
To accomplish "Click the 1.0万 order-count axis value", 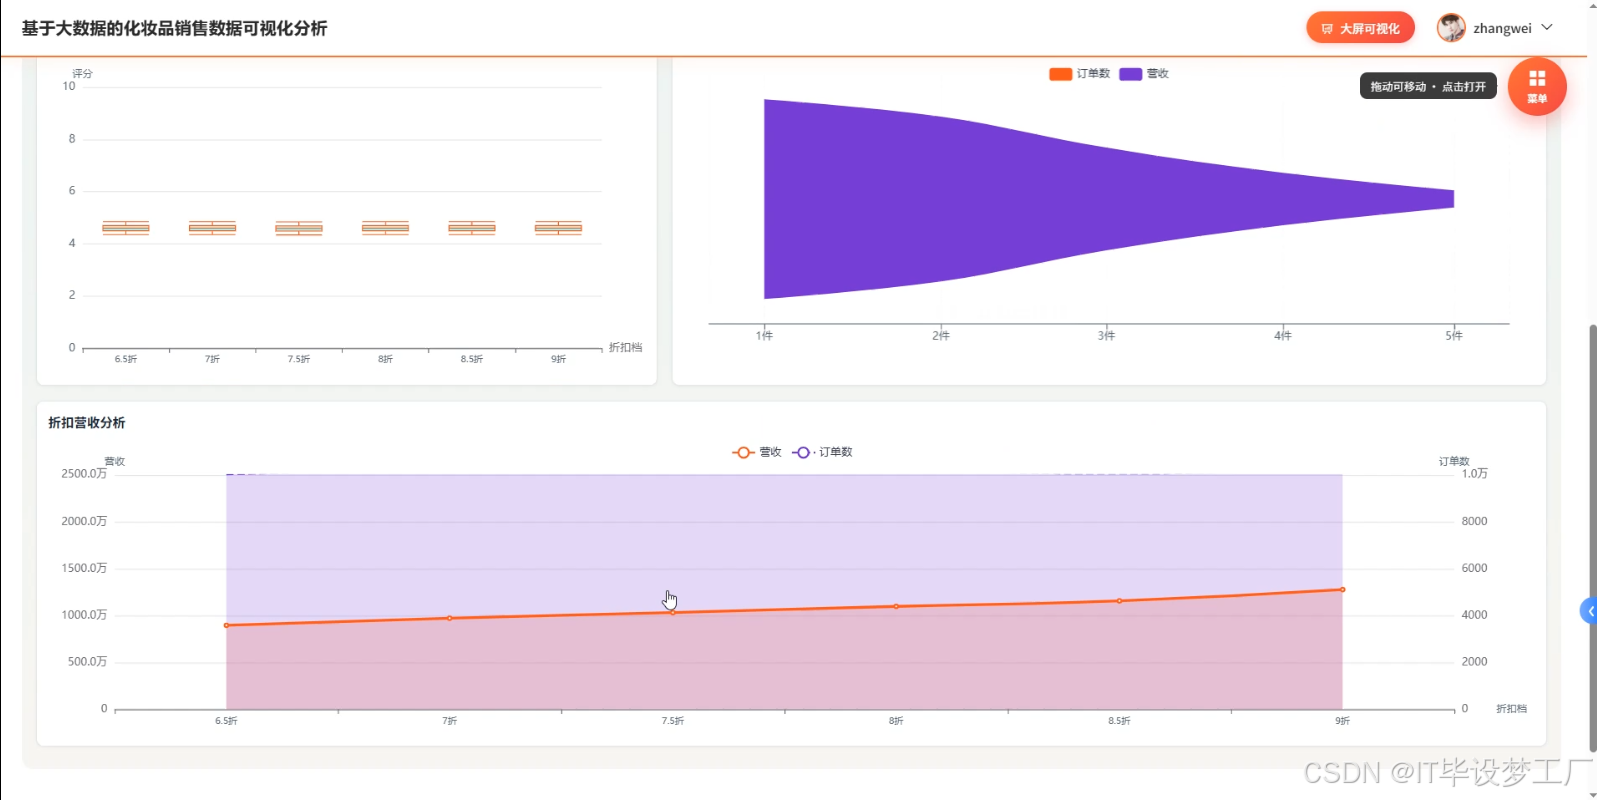I will coord(1474,474).
